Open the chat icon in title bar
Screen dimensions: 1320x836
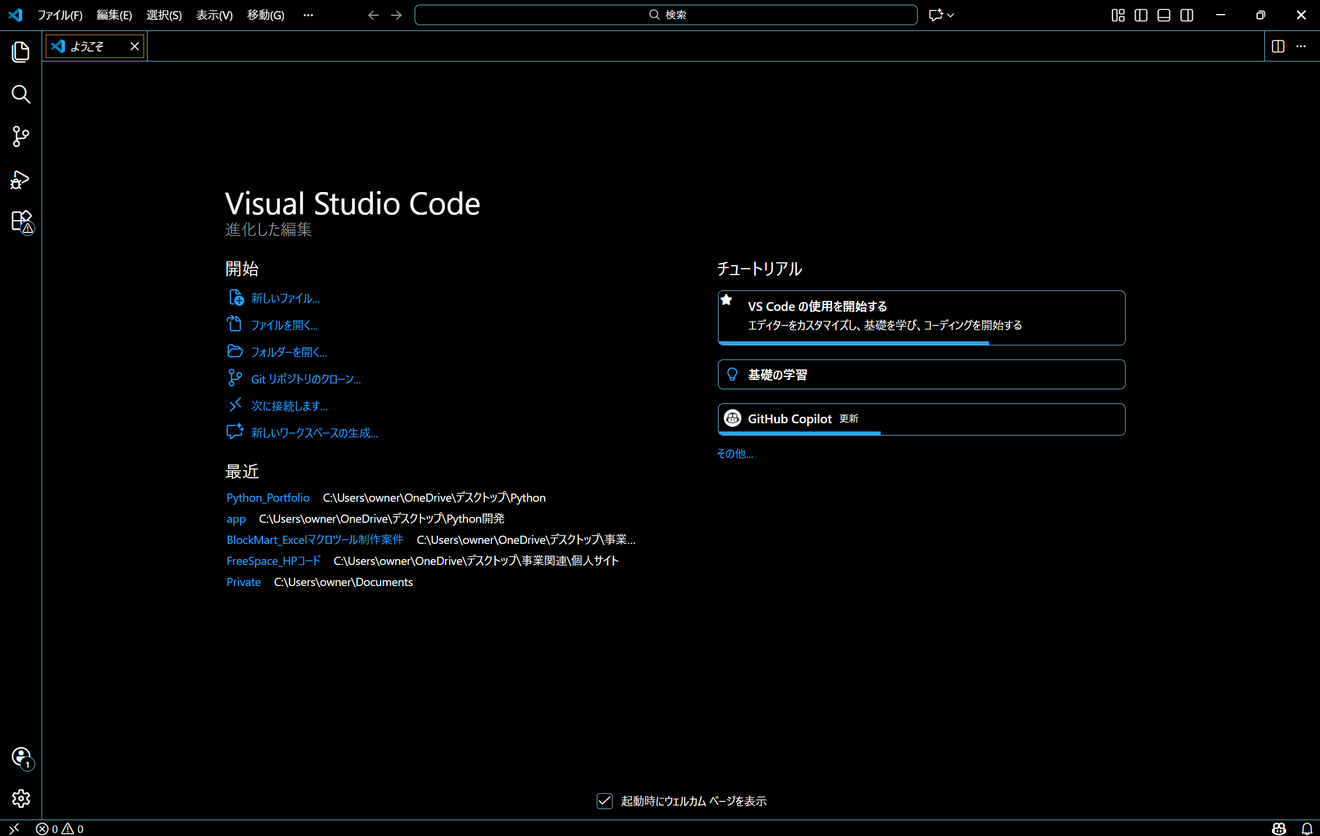pyautogui.click(x=935, y=15)
